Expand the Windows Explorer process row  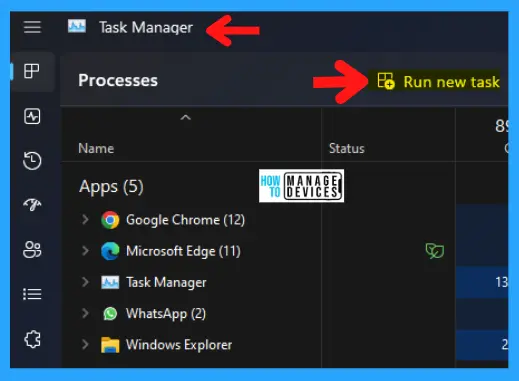click(85, 344)
